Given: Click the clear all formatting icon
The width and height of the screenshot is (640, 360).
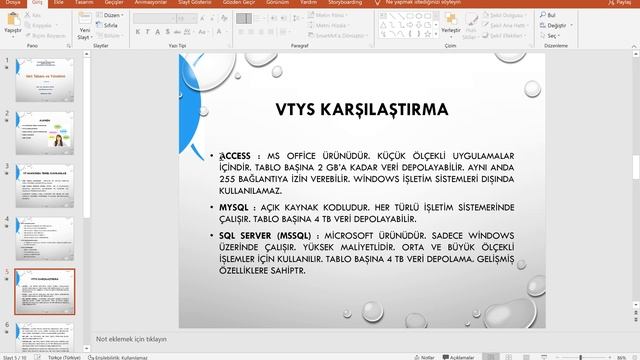Looking at the screenshot, I should point(224,18).
